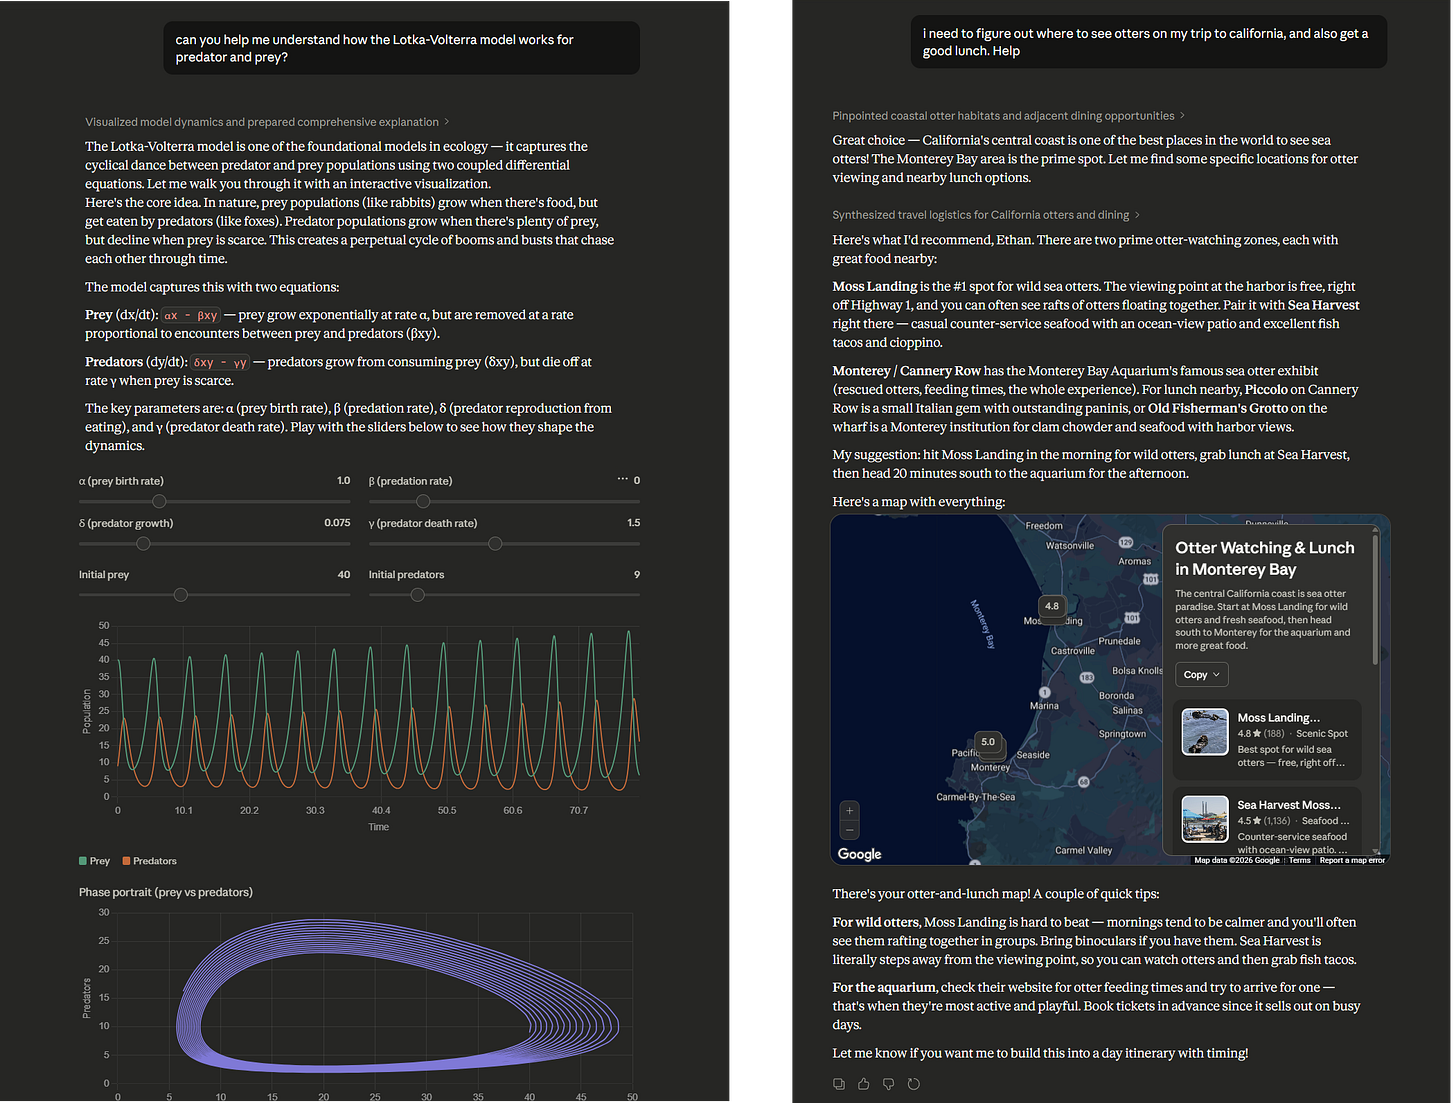Click the 'Otter Watching & Lunch in Monterey Bay' title
The image size is (1456, 1103).
point(1265,558)
